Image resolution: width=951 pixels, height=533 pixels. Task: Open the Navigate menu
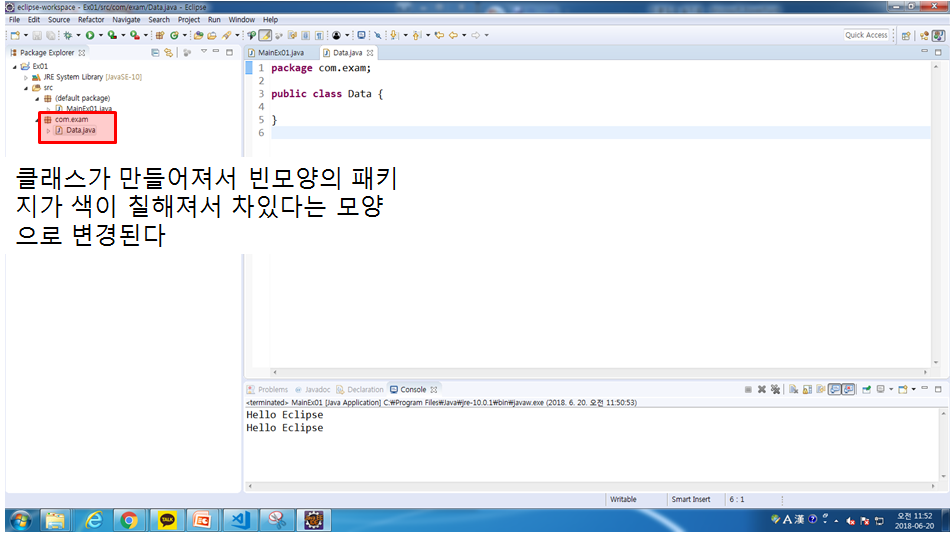pyautogui.click(x=126, y=19)
